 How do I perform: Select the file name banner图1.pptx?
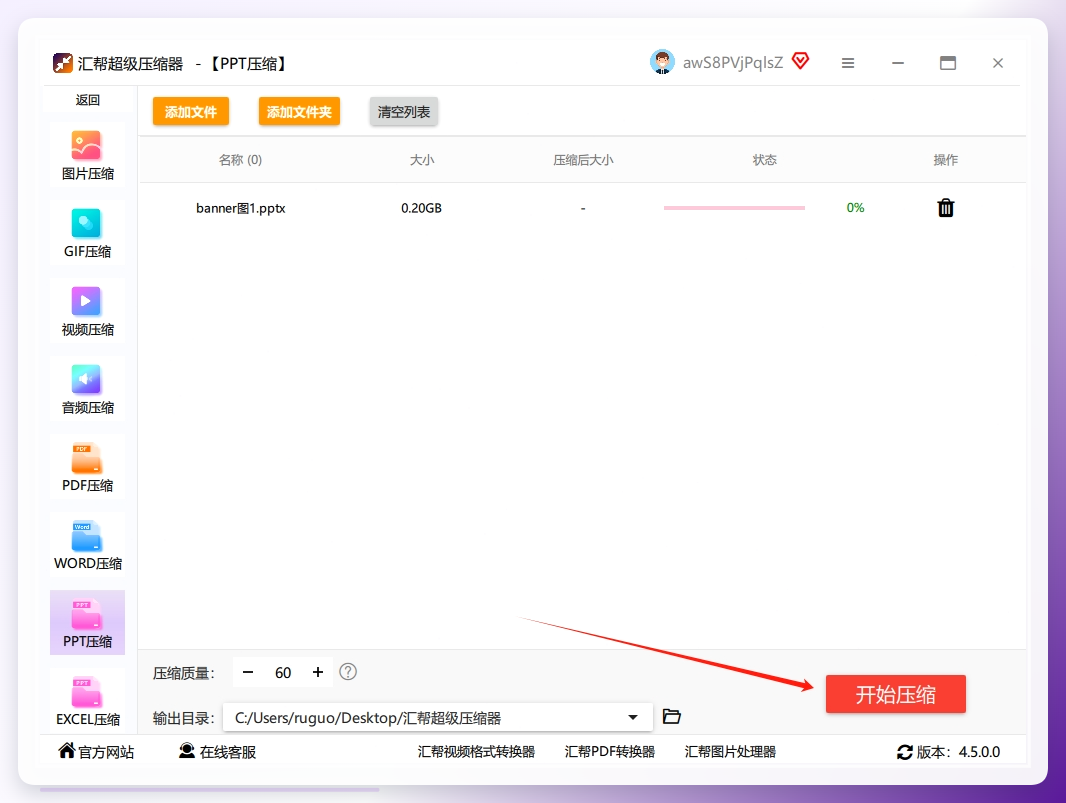pos(241,208)
